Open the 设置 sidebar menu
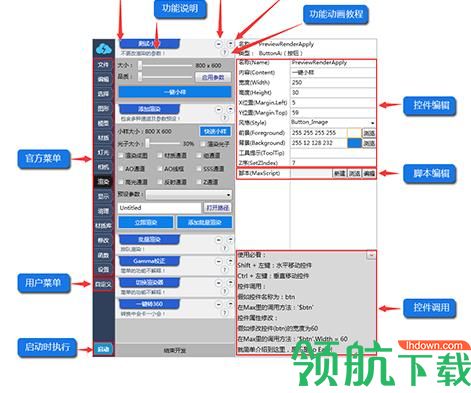Viewport: 471px width, 393px height. coord(103,269)
